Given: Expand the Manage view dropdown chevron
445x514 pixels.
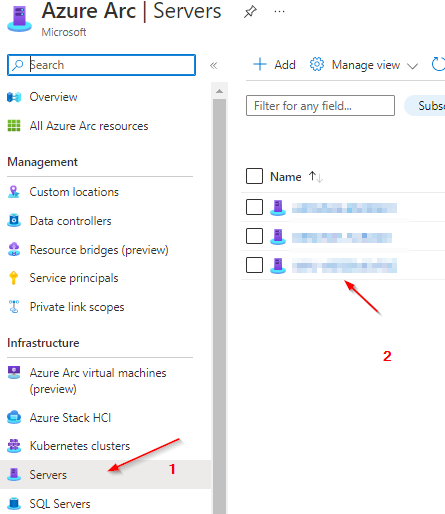Looking at the screenshot, I should coord(412,66).
